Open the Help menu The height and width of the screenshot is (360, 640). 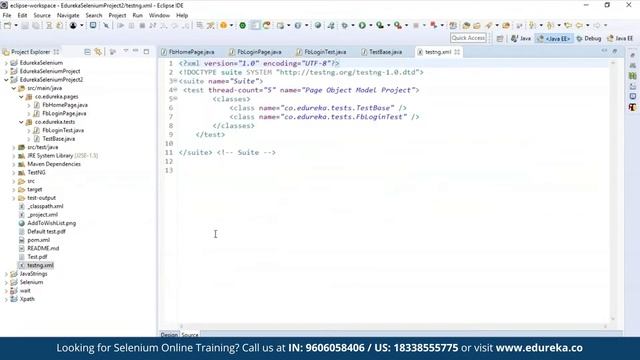tap(182, 16)
